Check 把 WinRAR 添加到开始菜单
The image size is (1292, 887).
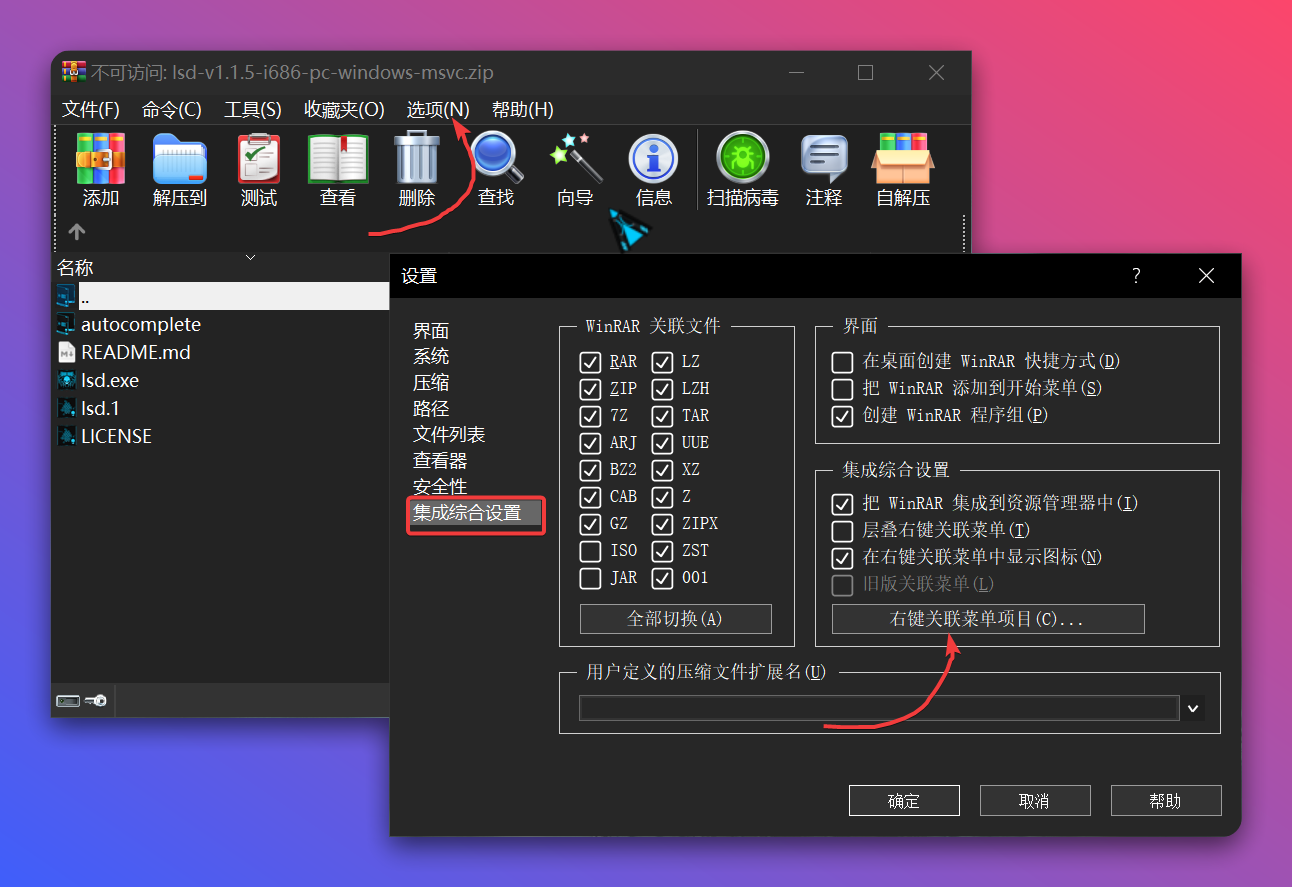(843, 388)
